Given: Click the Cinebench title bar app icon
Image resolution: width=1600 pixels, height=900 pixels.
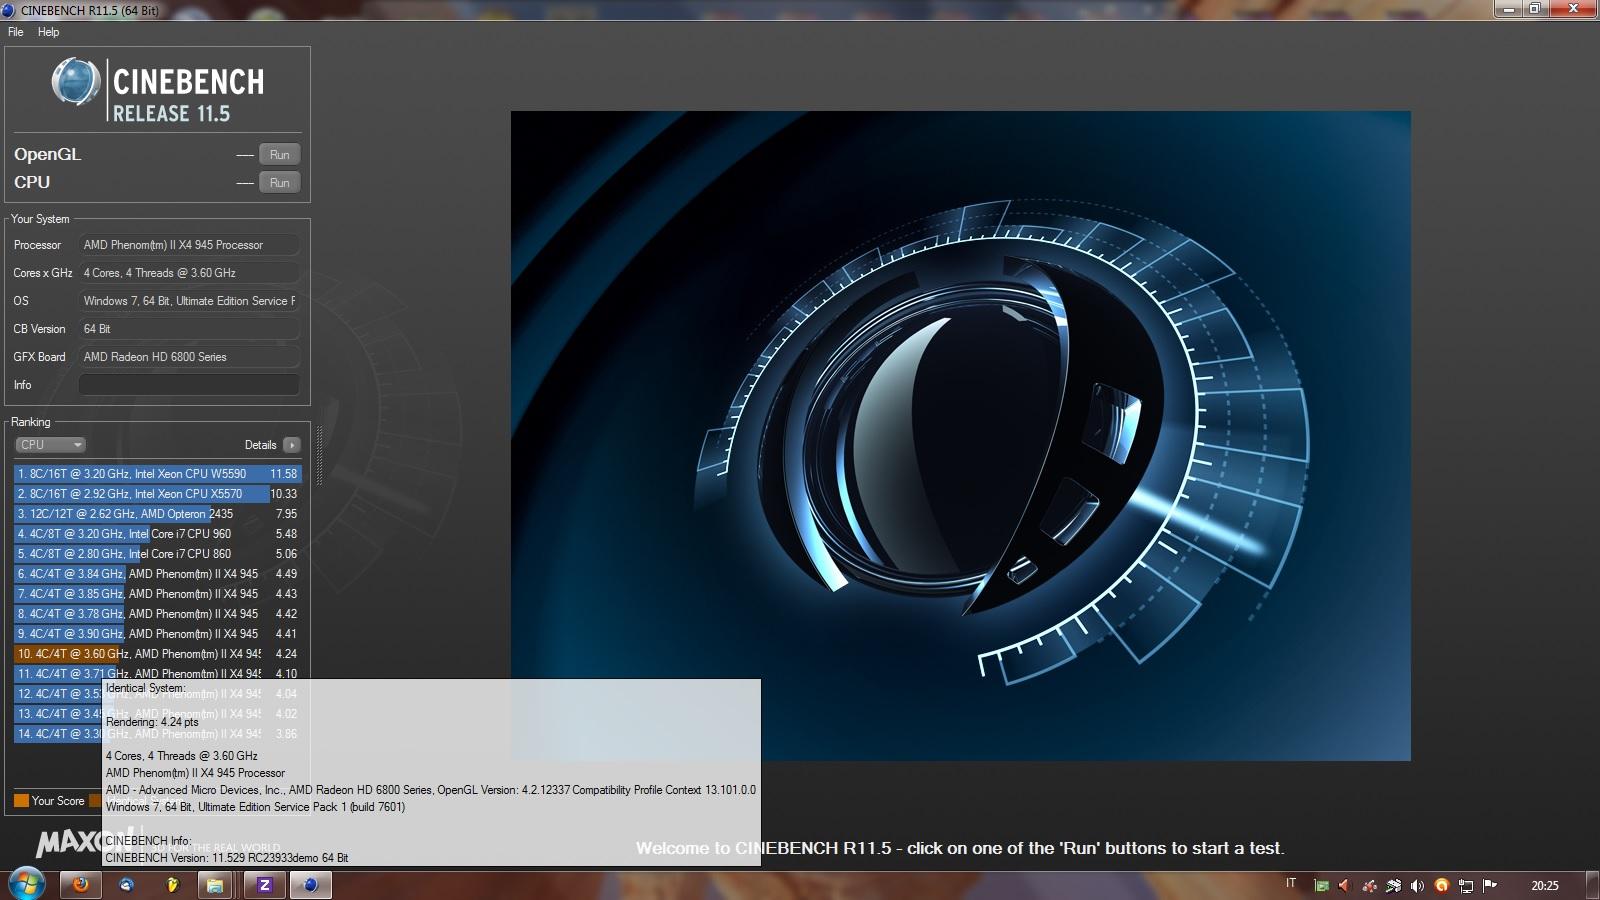Looking at the screenshot, I should click(9, 10).
